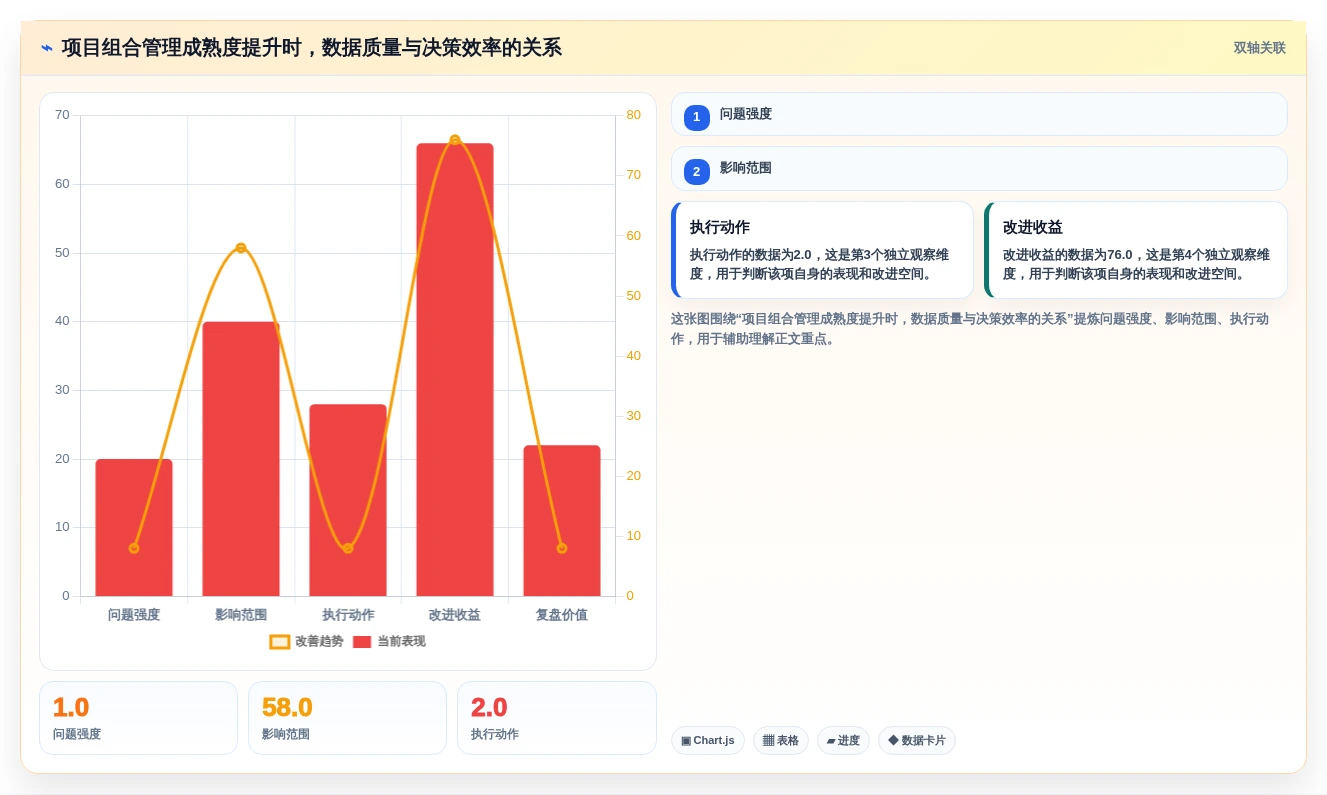Click the left axis value 70
The width and height of the screenshot is (1327, 795).
[x=62, y=115]
